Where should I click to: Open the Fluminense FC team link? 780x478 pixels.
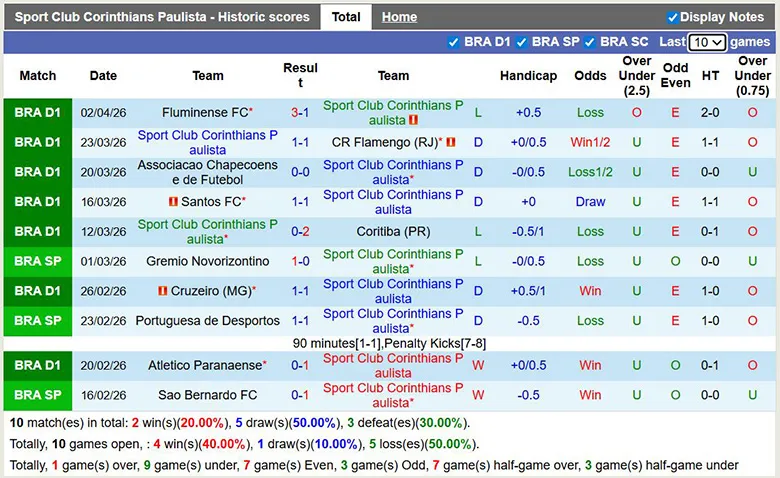click(204, 113)
